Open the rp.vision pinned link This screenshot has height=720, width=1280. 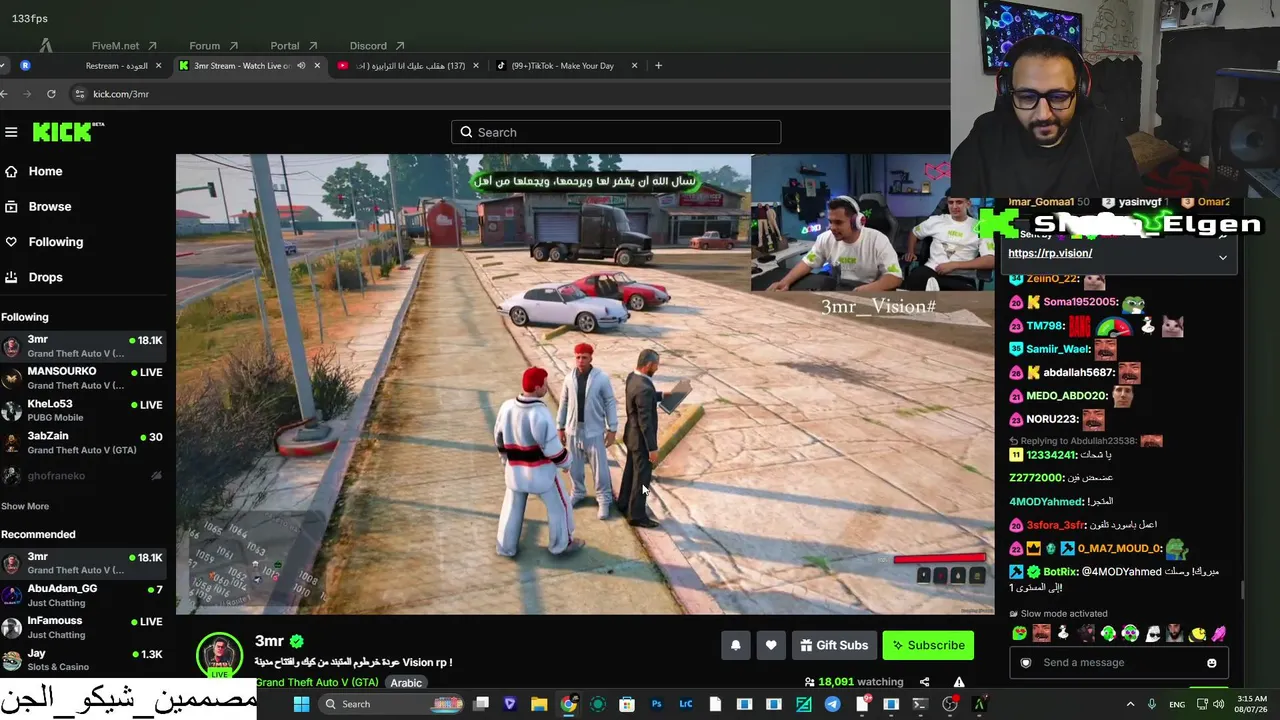coord(1050,253)
